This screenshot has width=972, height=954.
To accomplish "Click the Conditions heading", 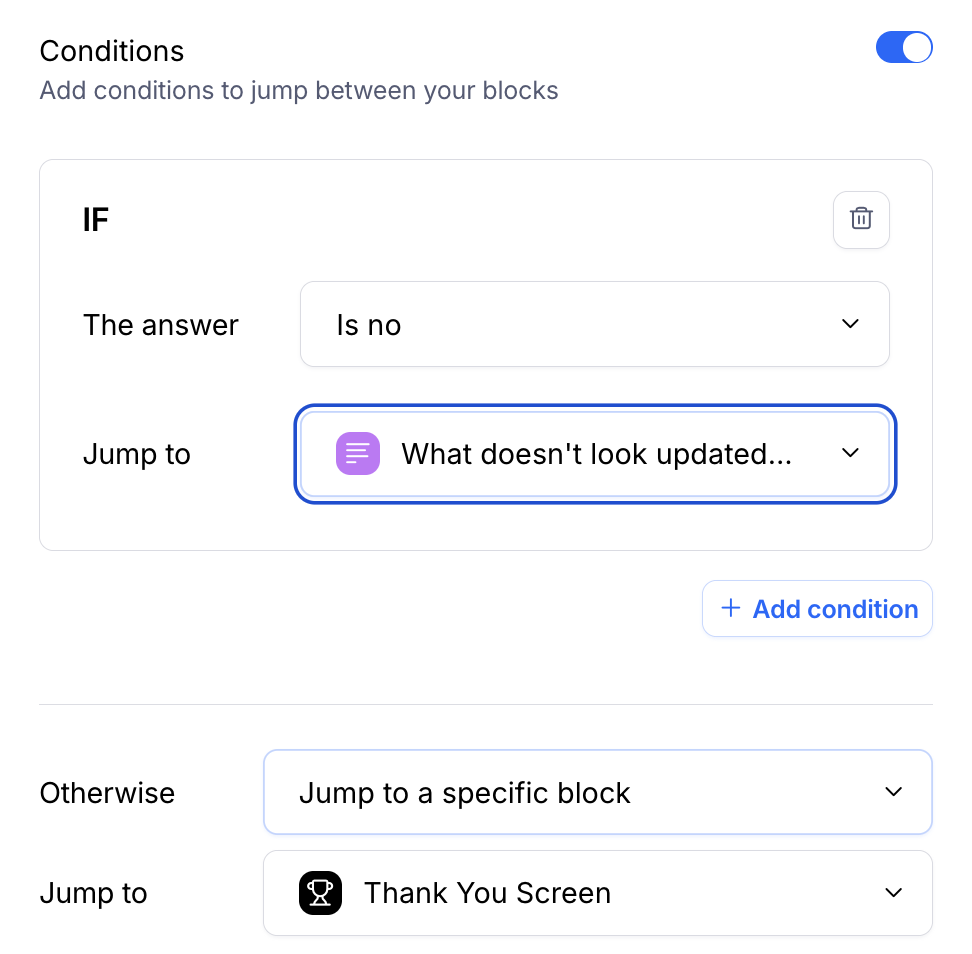I will pos(112,51).
